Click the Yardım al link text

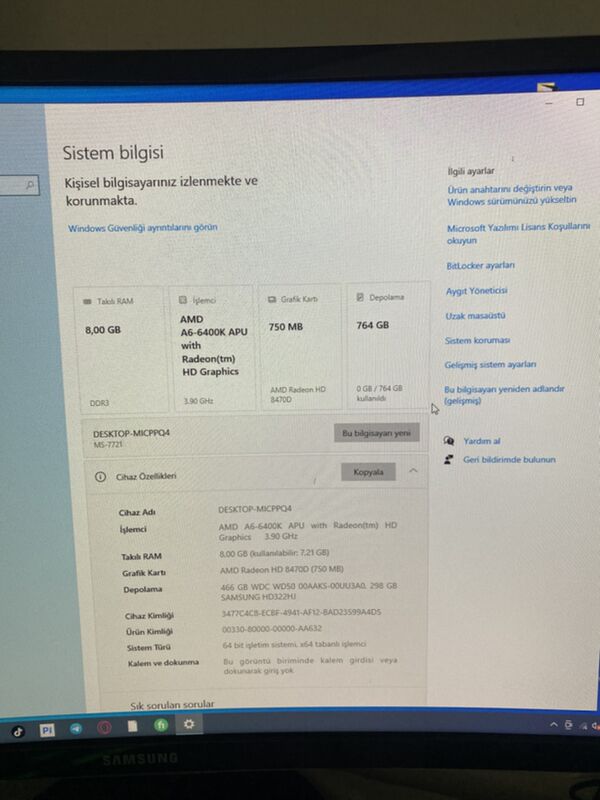[482, 441]
